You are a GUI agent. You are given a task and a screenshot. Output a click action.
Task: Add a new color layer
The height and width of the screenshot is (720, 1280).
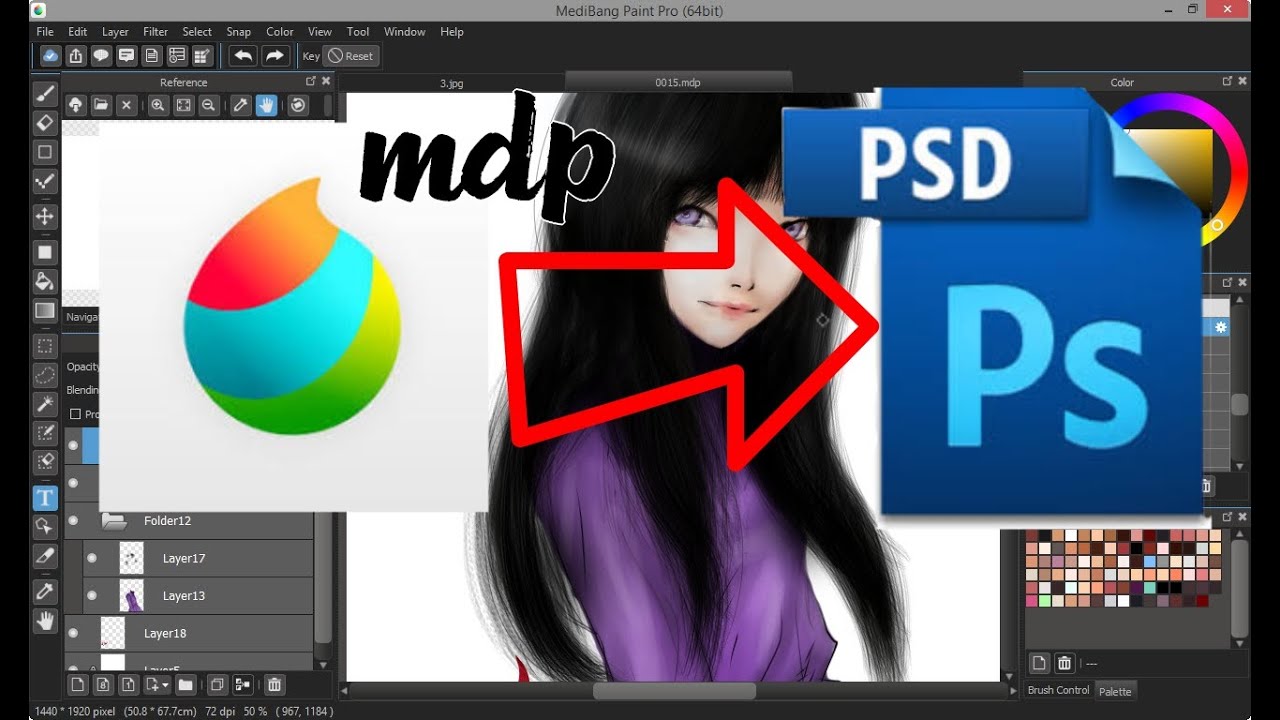(78, 685)
